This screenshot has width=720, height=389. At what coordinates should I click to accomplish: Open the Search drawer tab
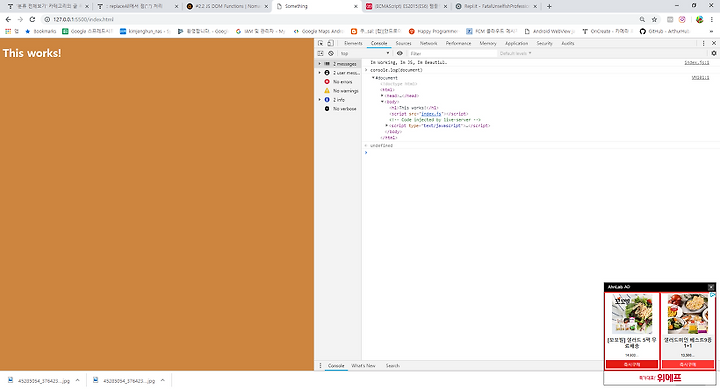(392, 366)
